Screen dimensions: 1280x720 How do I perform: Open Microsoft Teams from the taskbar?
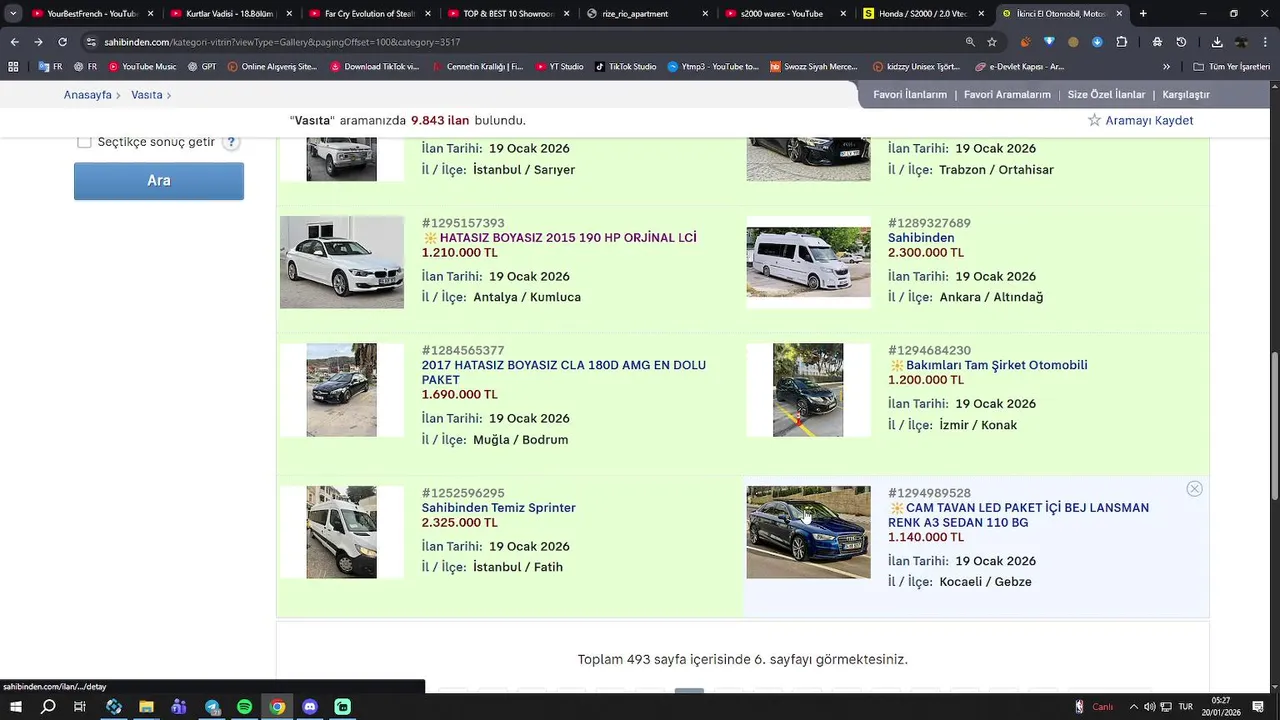click(179, 707)
